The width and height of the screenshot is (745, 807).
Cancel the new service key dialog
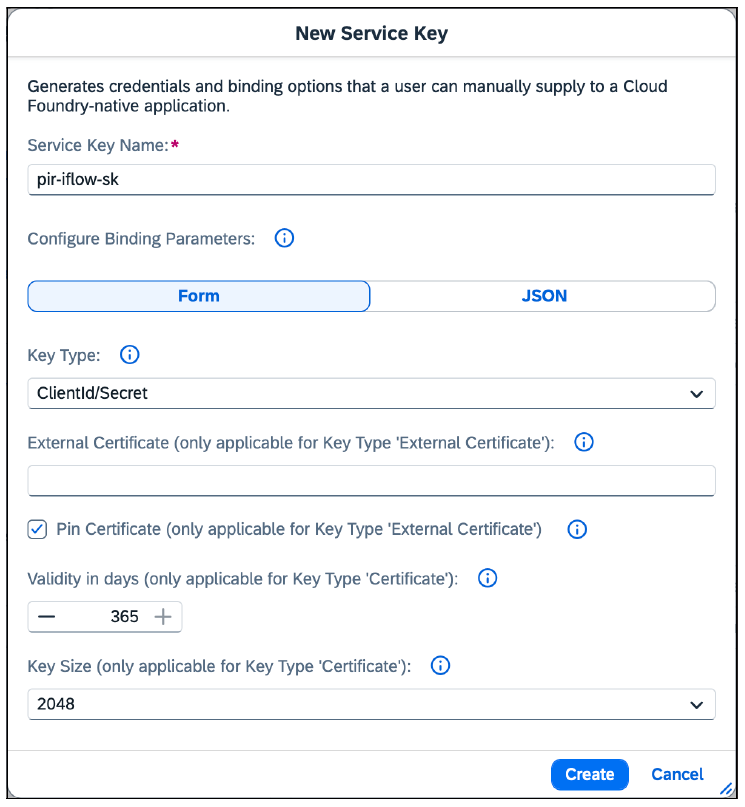(x=677, y=774)
